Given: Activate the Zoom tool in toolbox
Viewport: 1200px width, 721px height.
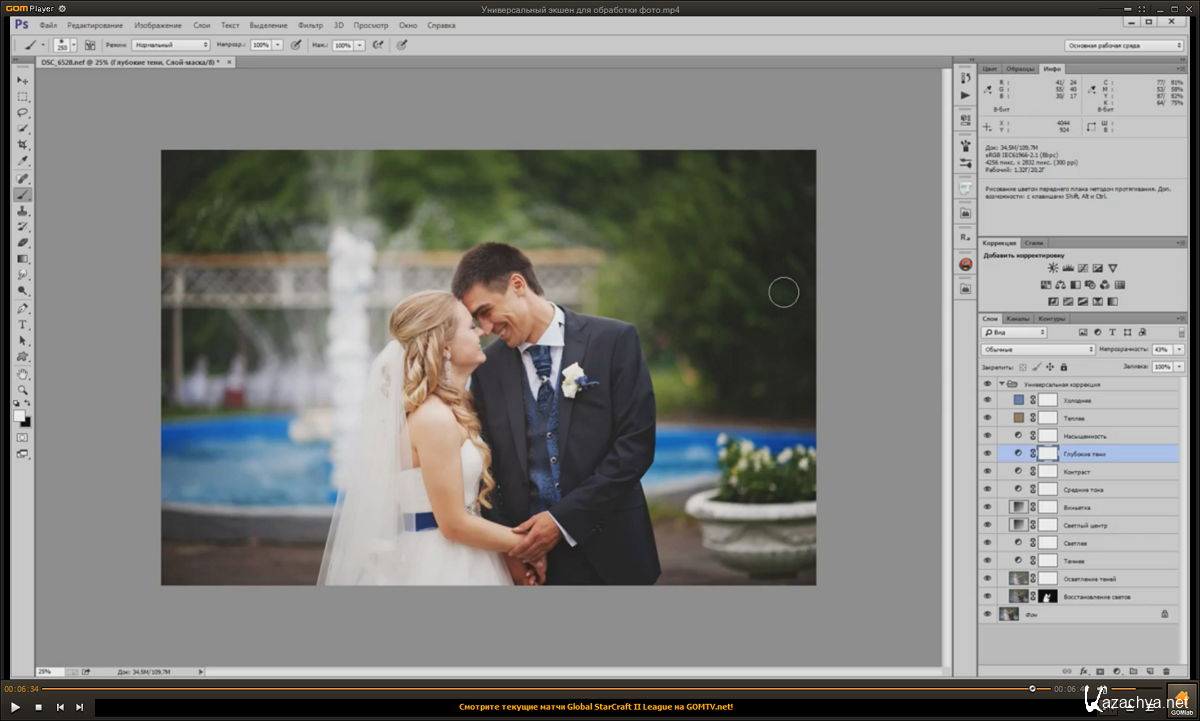Looking at the screenshot, I should coord(23,390).
